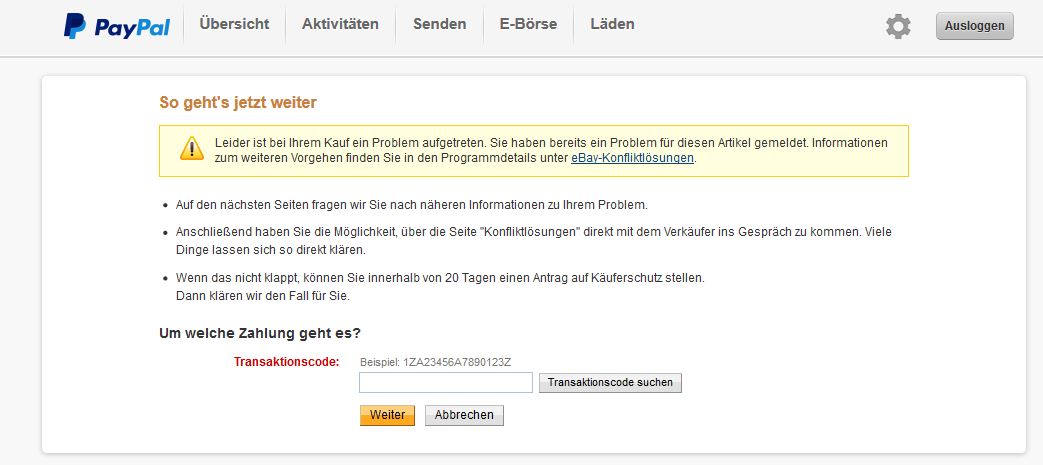Open the Läden navigation item
Image resolution: width=1043 pixels, height=465 pixels.
[x=612, y=24]
